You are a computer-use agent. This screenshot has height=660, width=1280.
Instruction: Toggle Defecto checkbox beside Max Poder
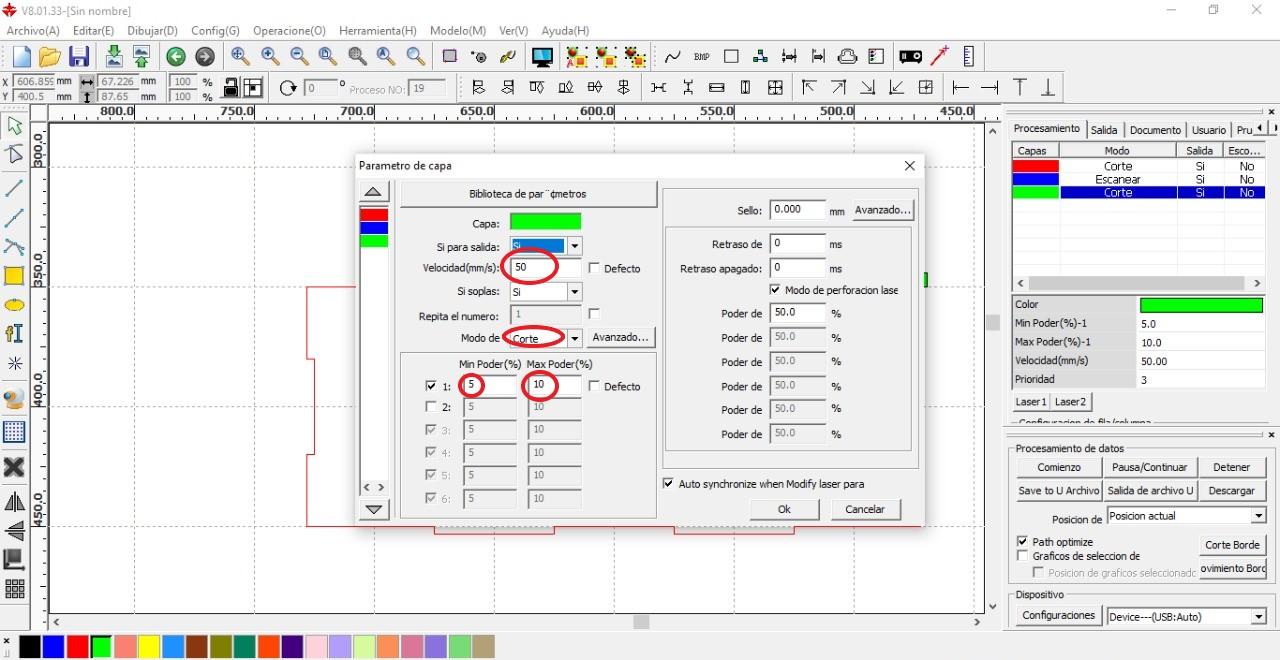[x=594, y=386]
